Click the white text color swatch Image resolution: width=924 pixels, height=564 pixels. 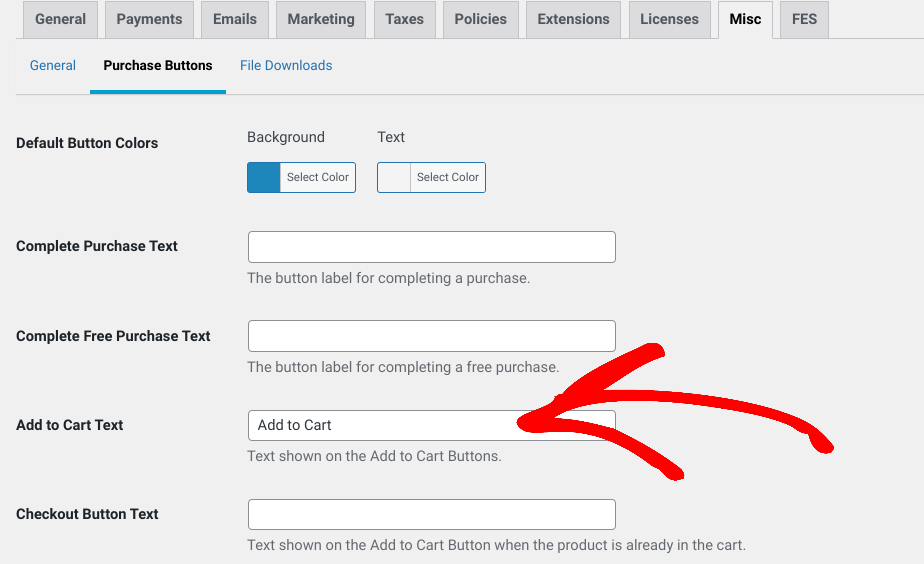pos(394,177)
